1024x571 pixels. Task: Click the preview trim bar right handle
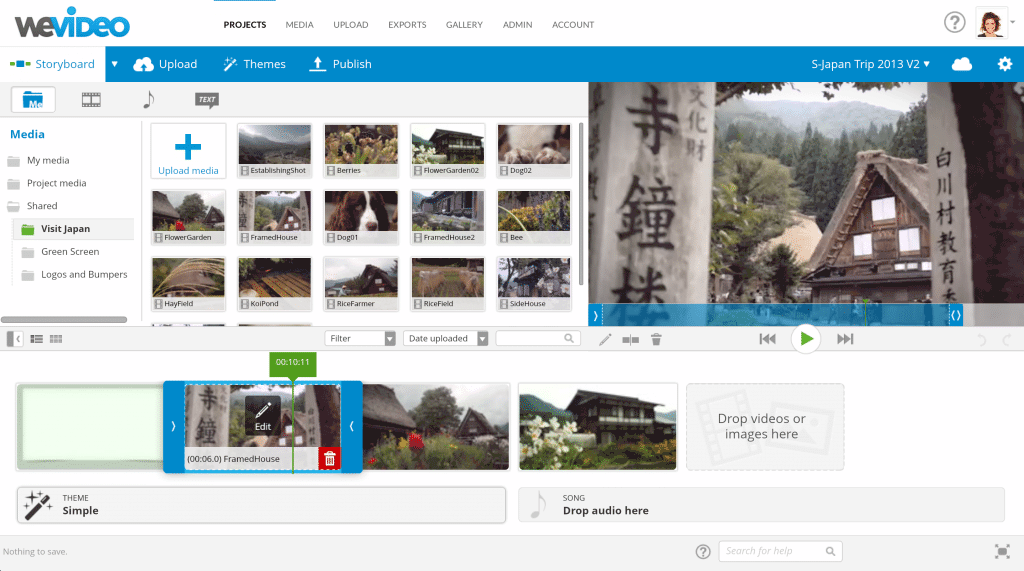pyautogui.click(x=955, y=316)
